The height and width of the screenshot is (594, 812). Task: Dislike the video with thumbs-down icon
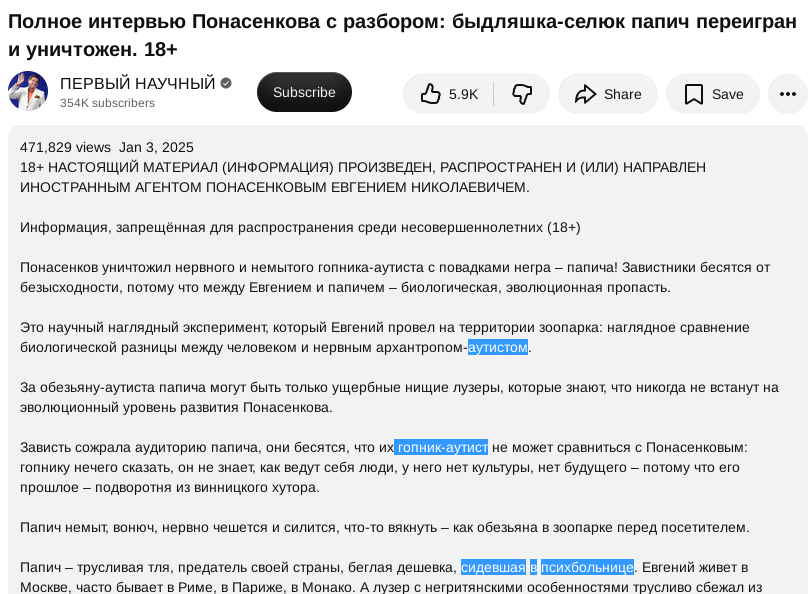522,94
